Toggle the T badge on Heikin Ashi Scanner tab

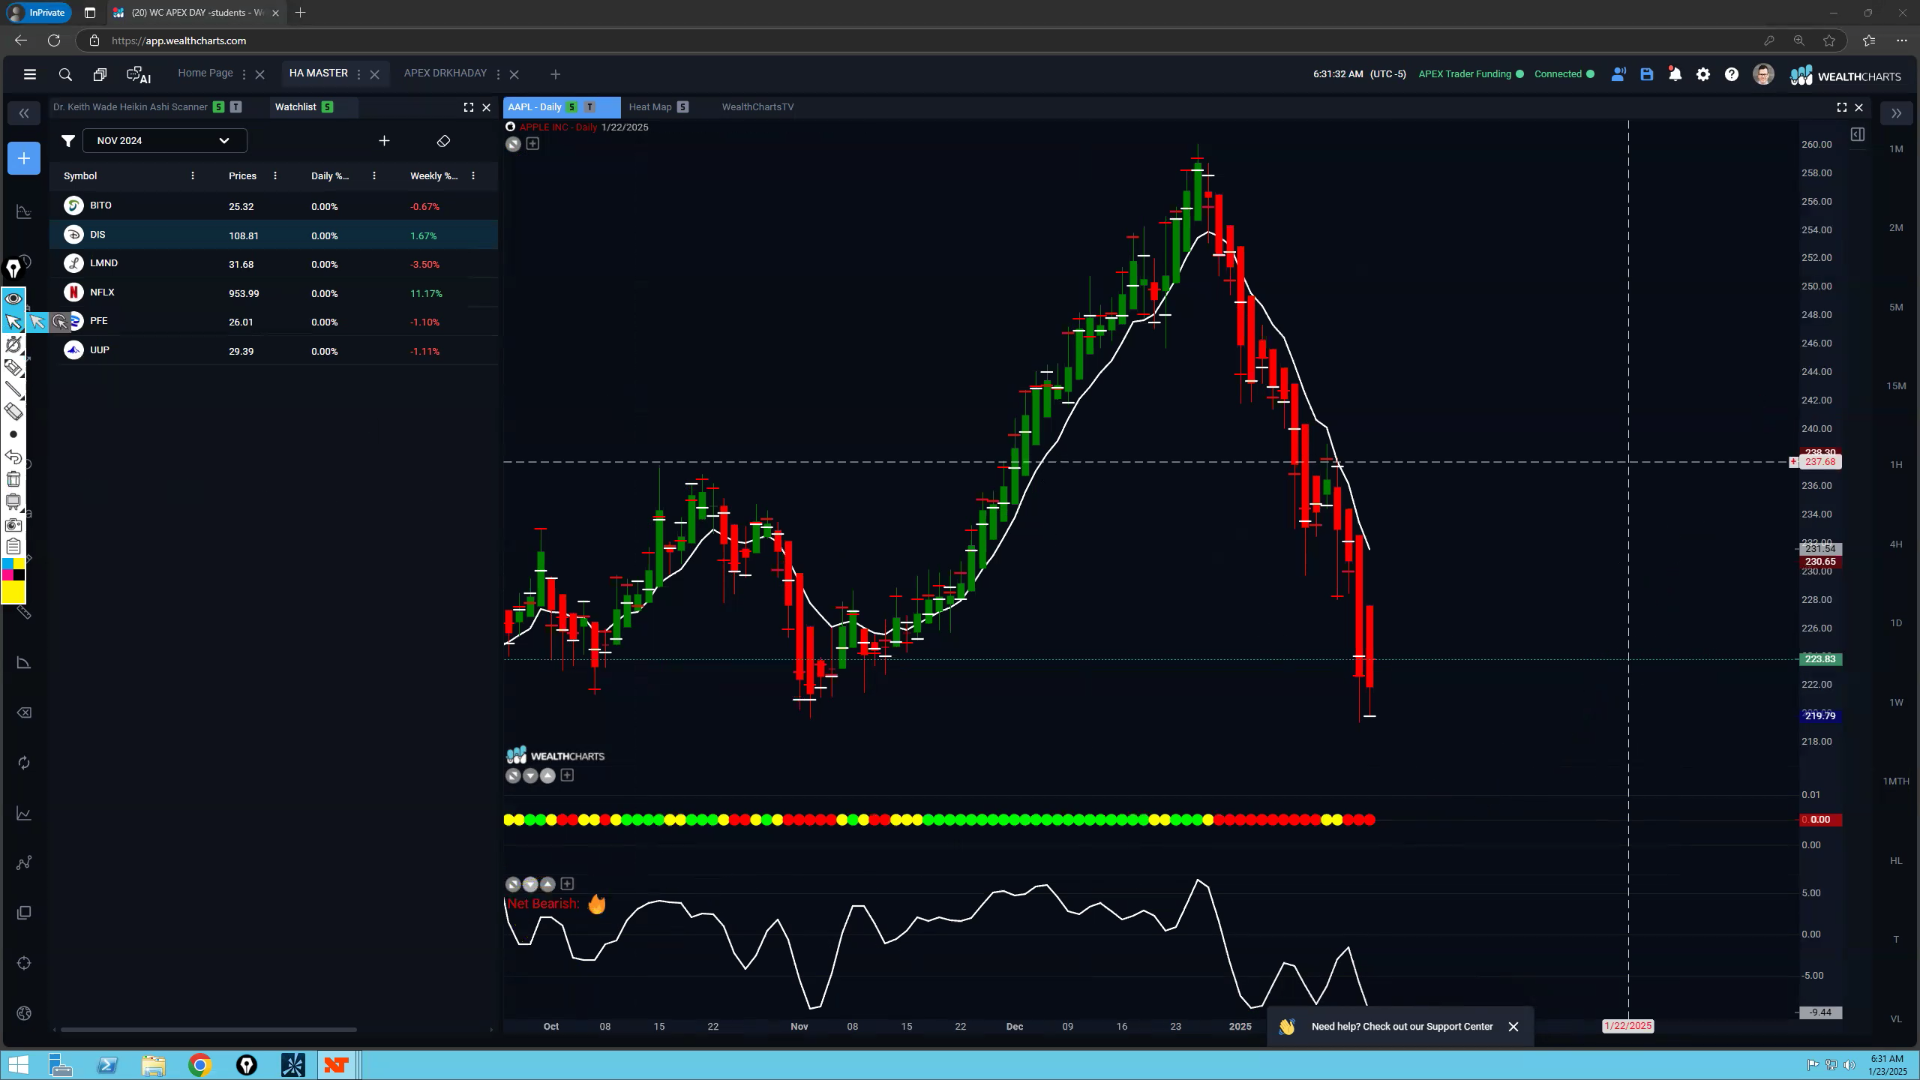[236, 107]
